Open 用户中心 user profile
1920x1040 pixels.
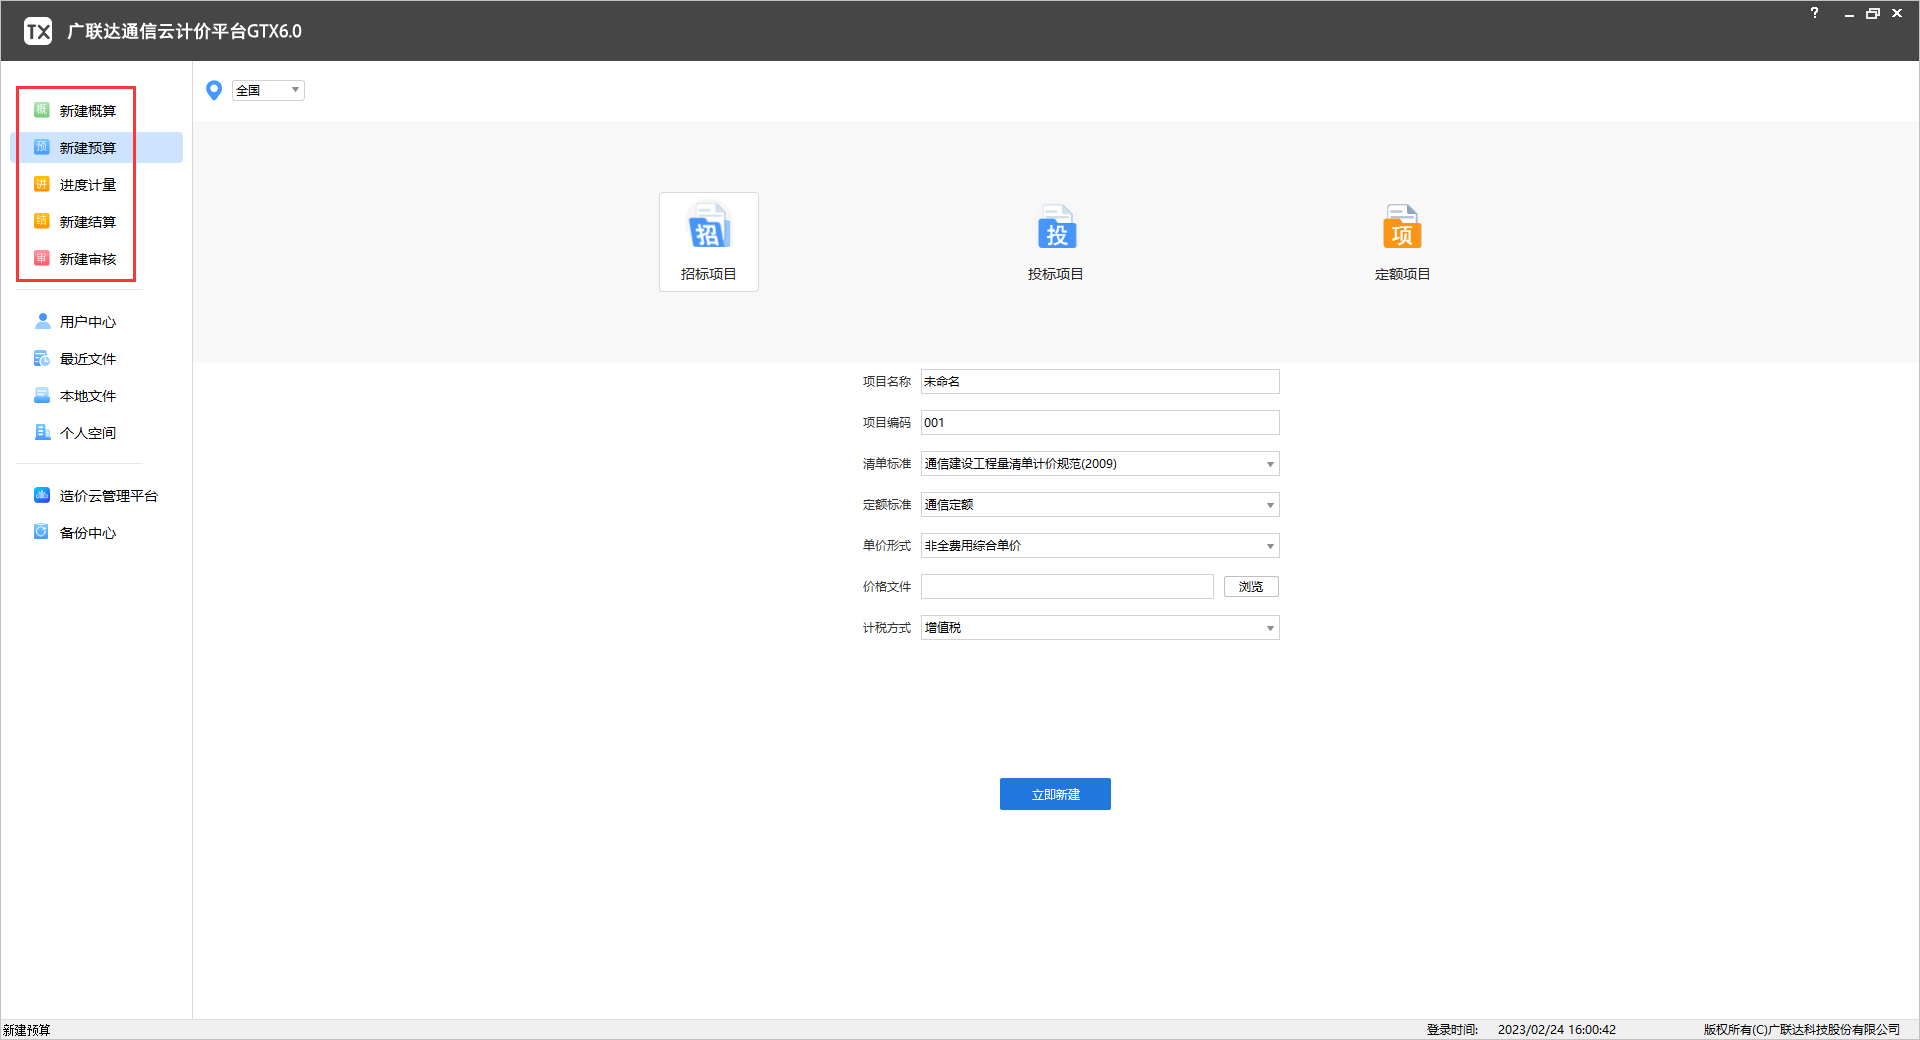[x=87, y=322]
